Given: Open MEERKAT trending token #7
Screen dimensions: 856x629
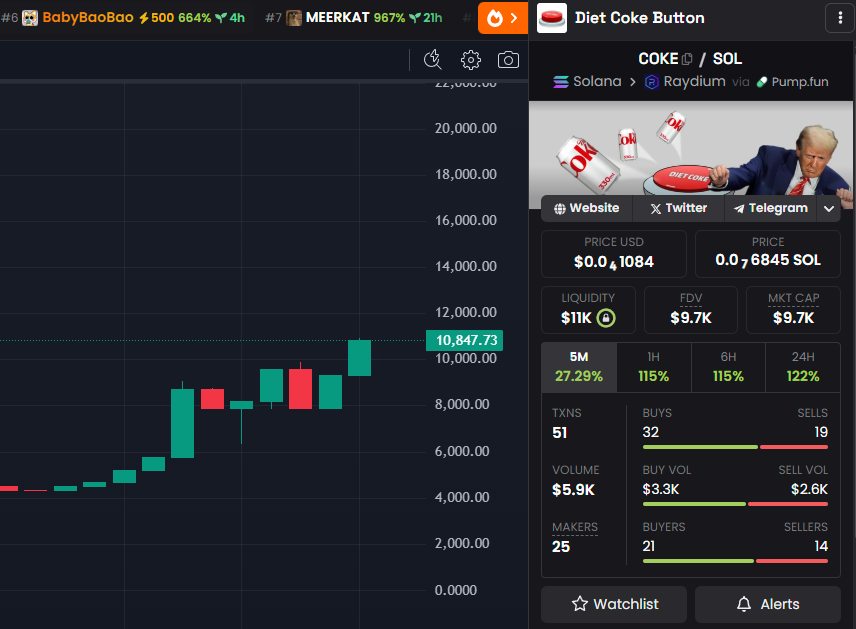Looking at the screenshot, I should pyautogui.click(x=354, y=18).
